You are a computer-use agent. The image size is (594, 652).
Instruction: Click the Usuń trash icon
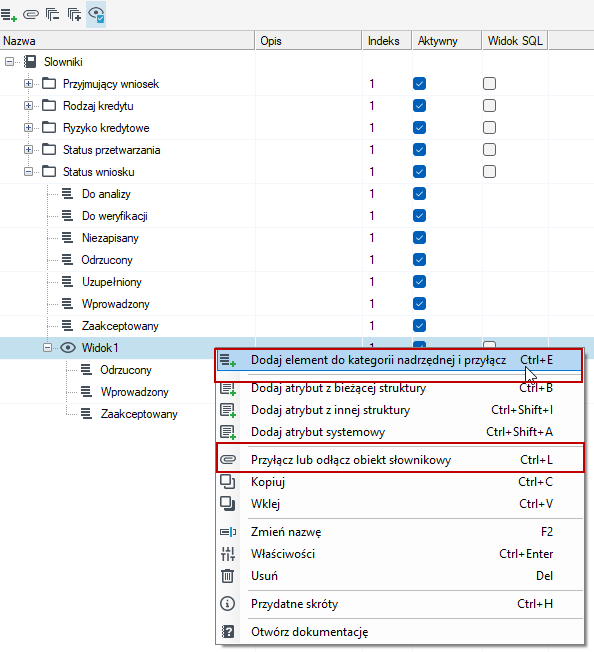tap(227, 576)
